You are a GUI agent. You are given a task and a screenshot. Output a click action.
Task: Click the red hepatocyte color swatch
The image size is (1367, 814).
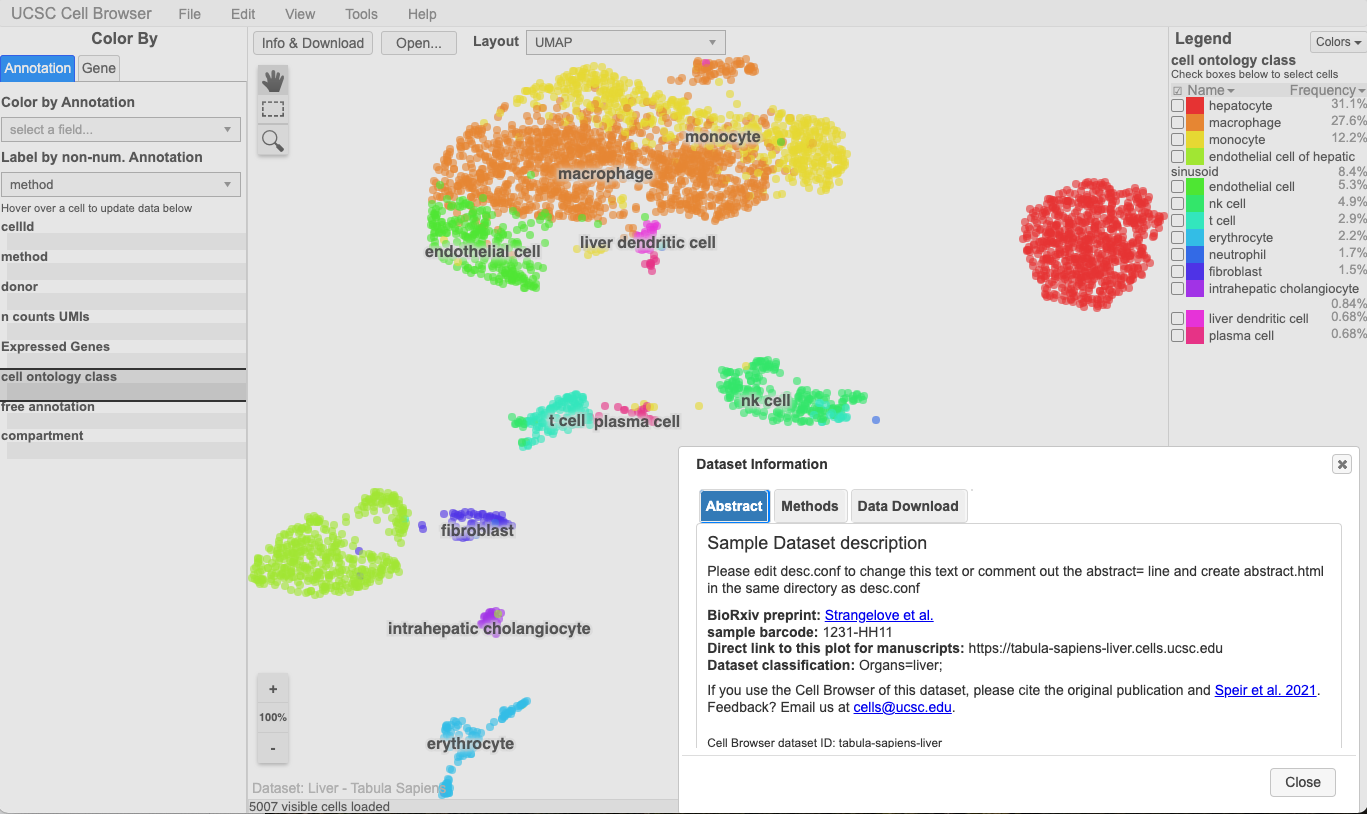click(x=1194, y=106)
